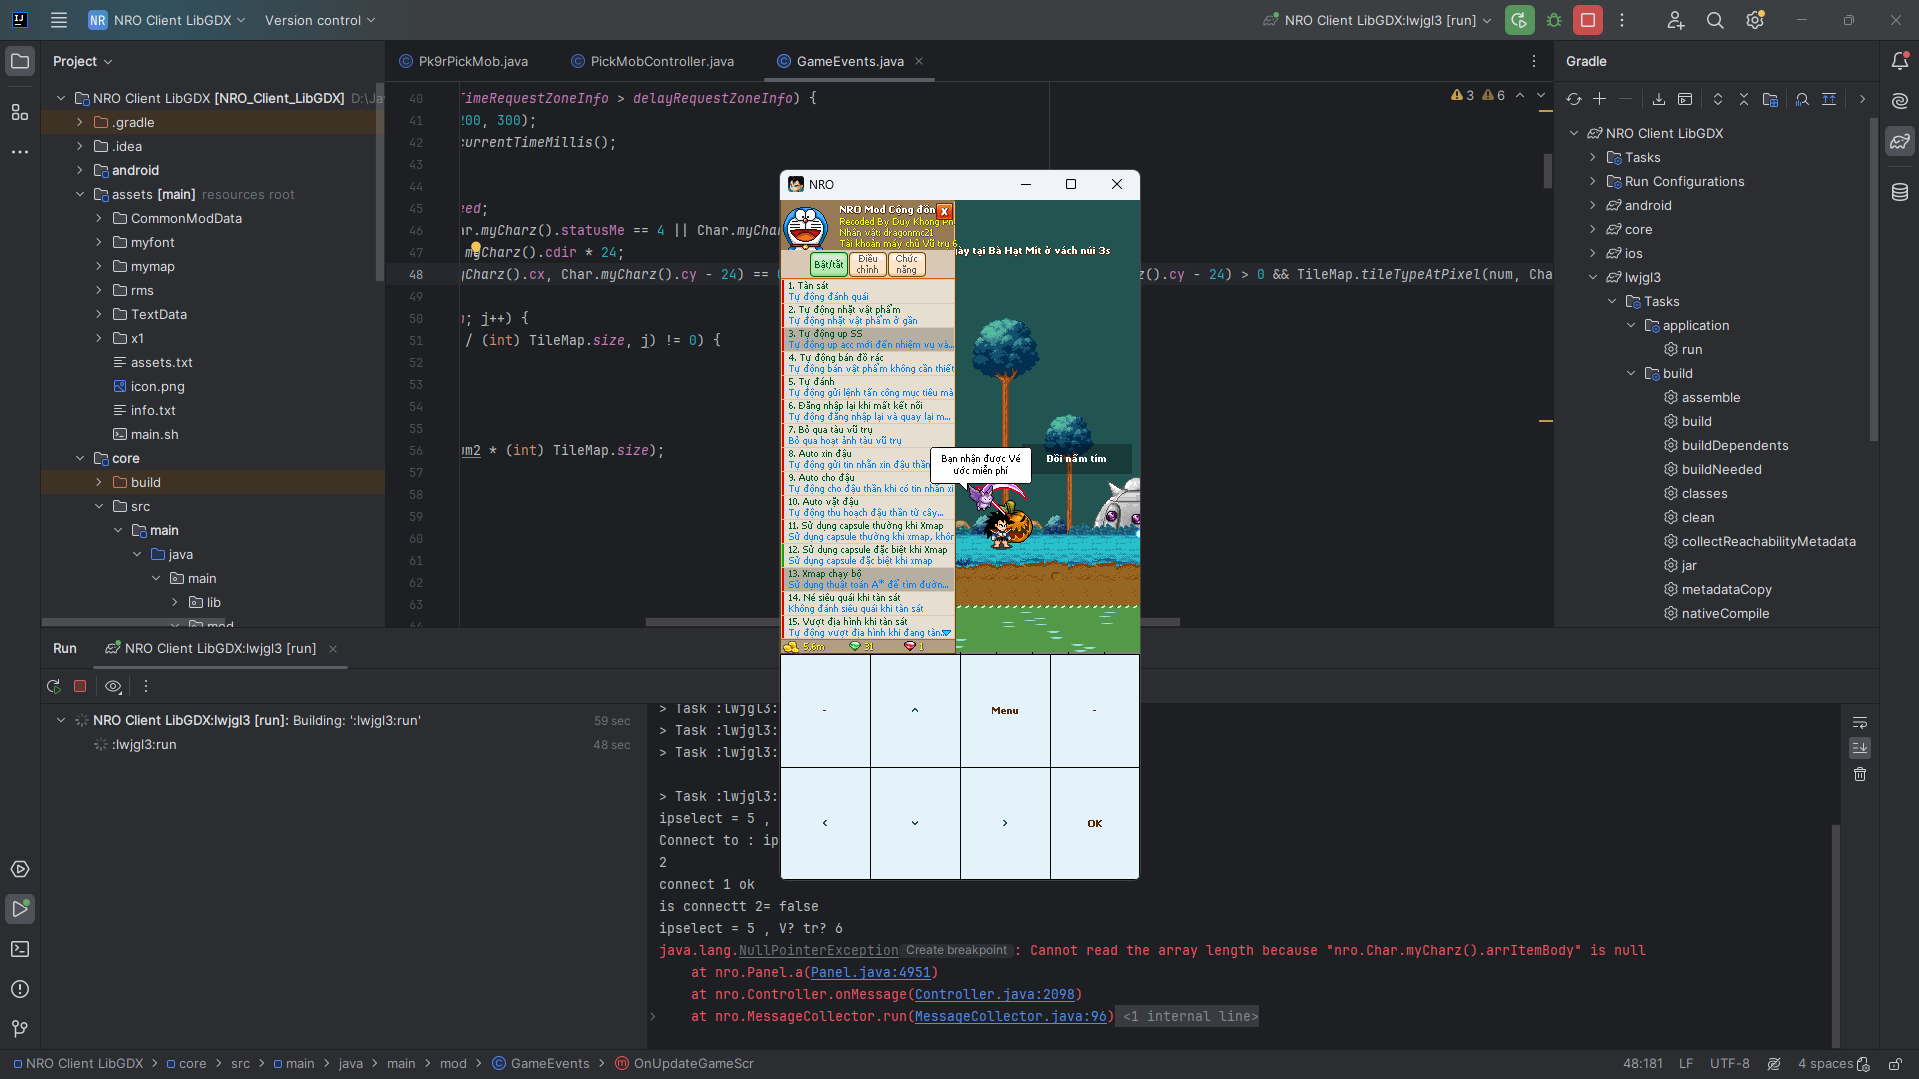The height and width of the screenshot is (1079, 1919).
Task: Expand the android folder in Project tree
Action: click(80, 170)
